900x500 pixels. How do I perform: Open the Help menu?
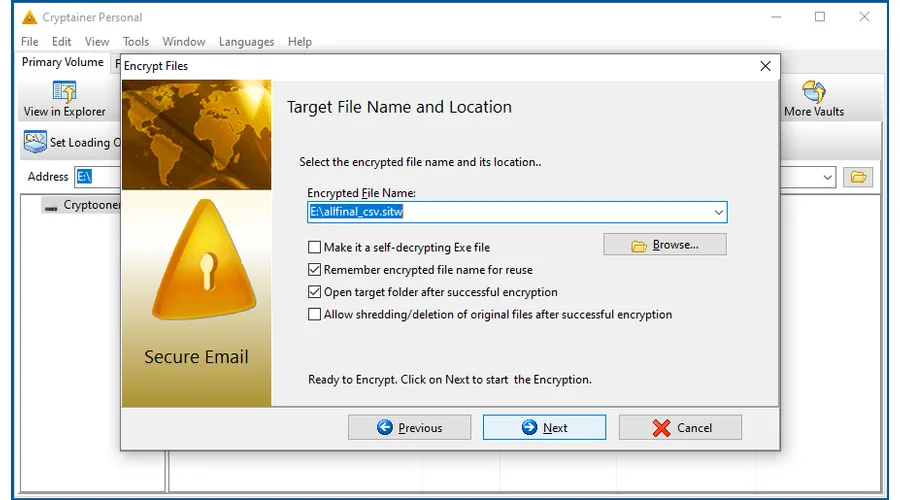300,42
